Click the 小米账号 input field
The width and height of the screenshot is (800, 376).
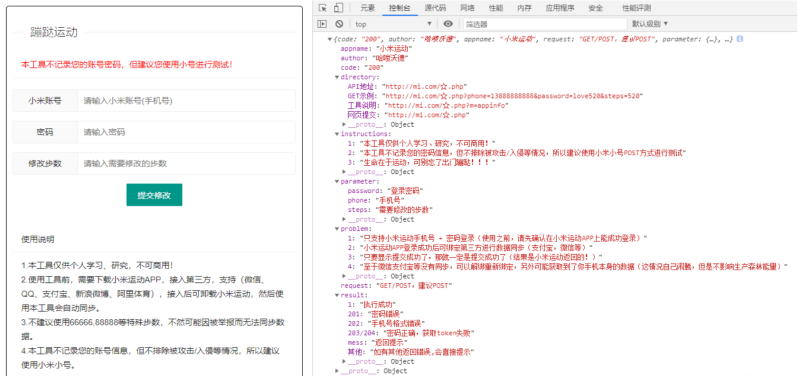coord(186,101)
